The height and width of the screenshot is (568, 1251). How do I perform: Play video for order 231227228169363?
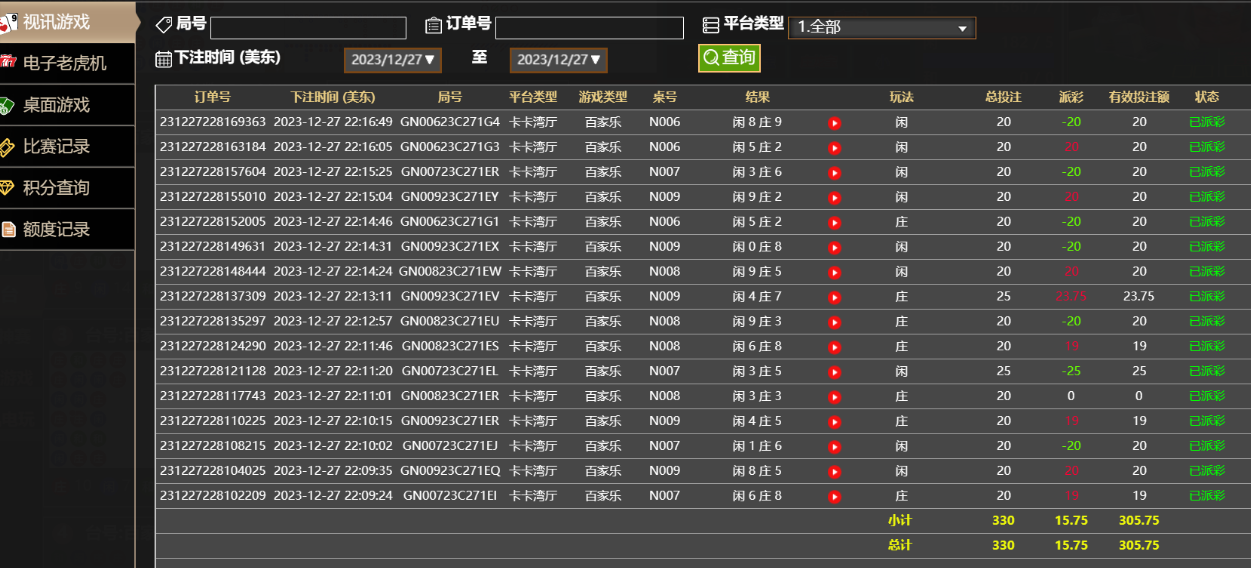tap(834, 123)
